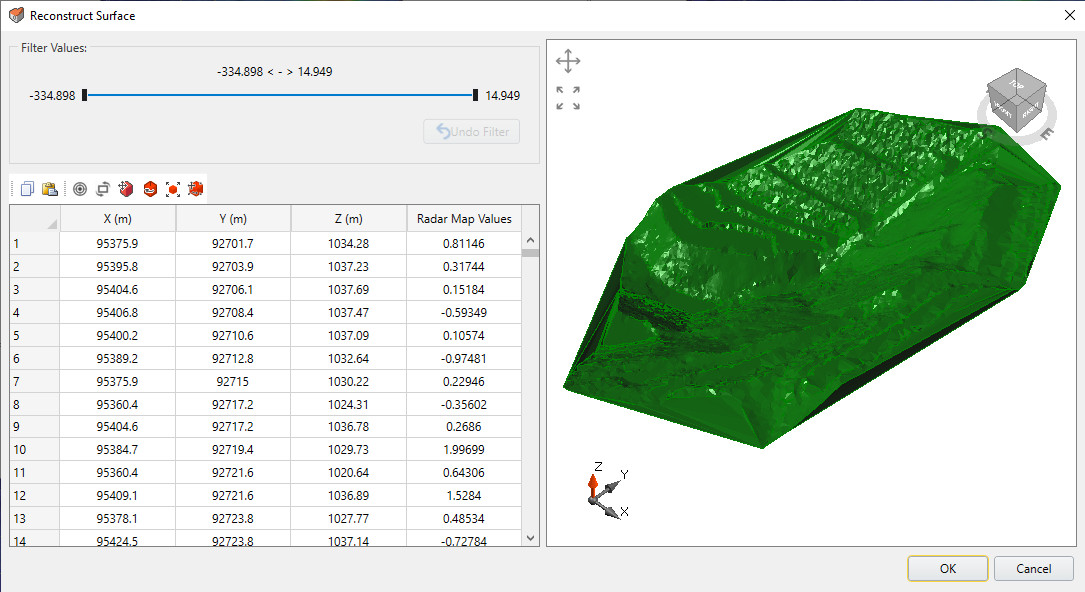Screen dimensions: 1085x592
Task: Click the right filter slider handle
Action: click(x=475, y=95)
